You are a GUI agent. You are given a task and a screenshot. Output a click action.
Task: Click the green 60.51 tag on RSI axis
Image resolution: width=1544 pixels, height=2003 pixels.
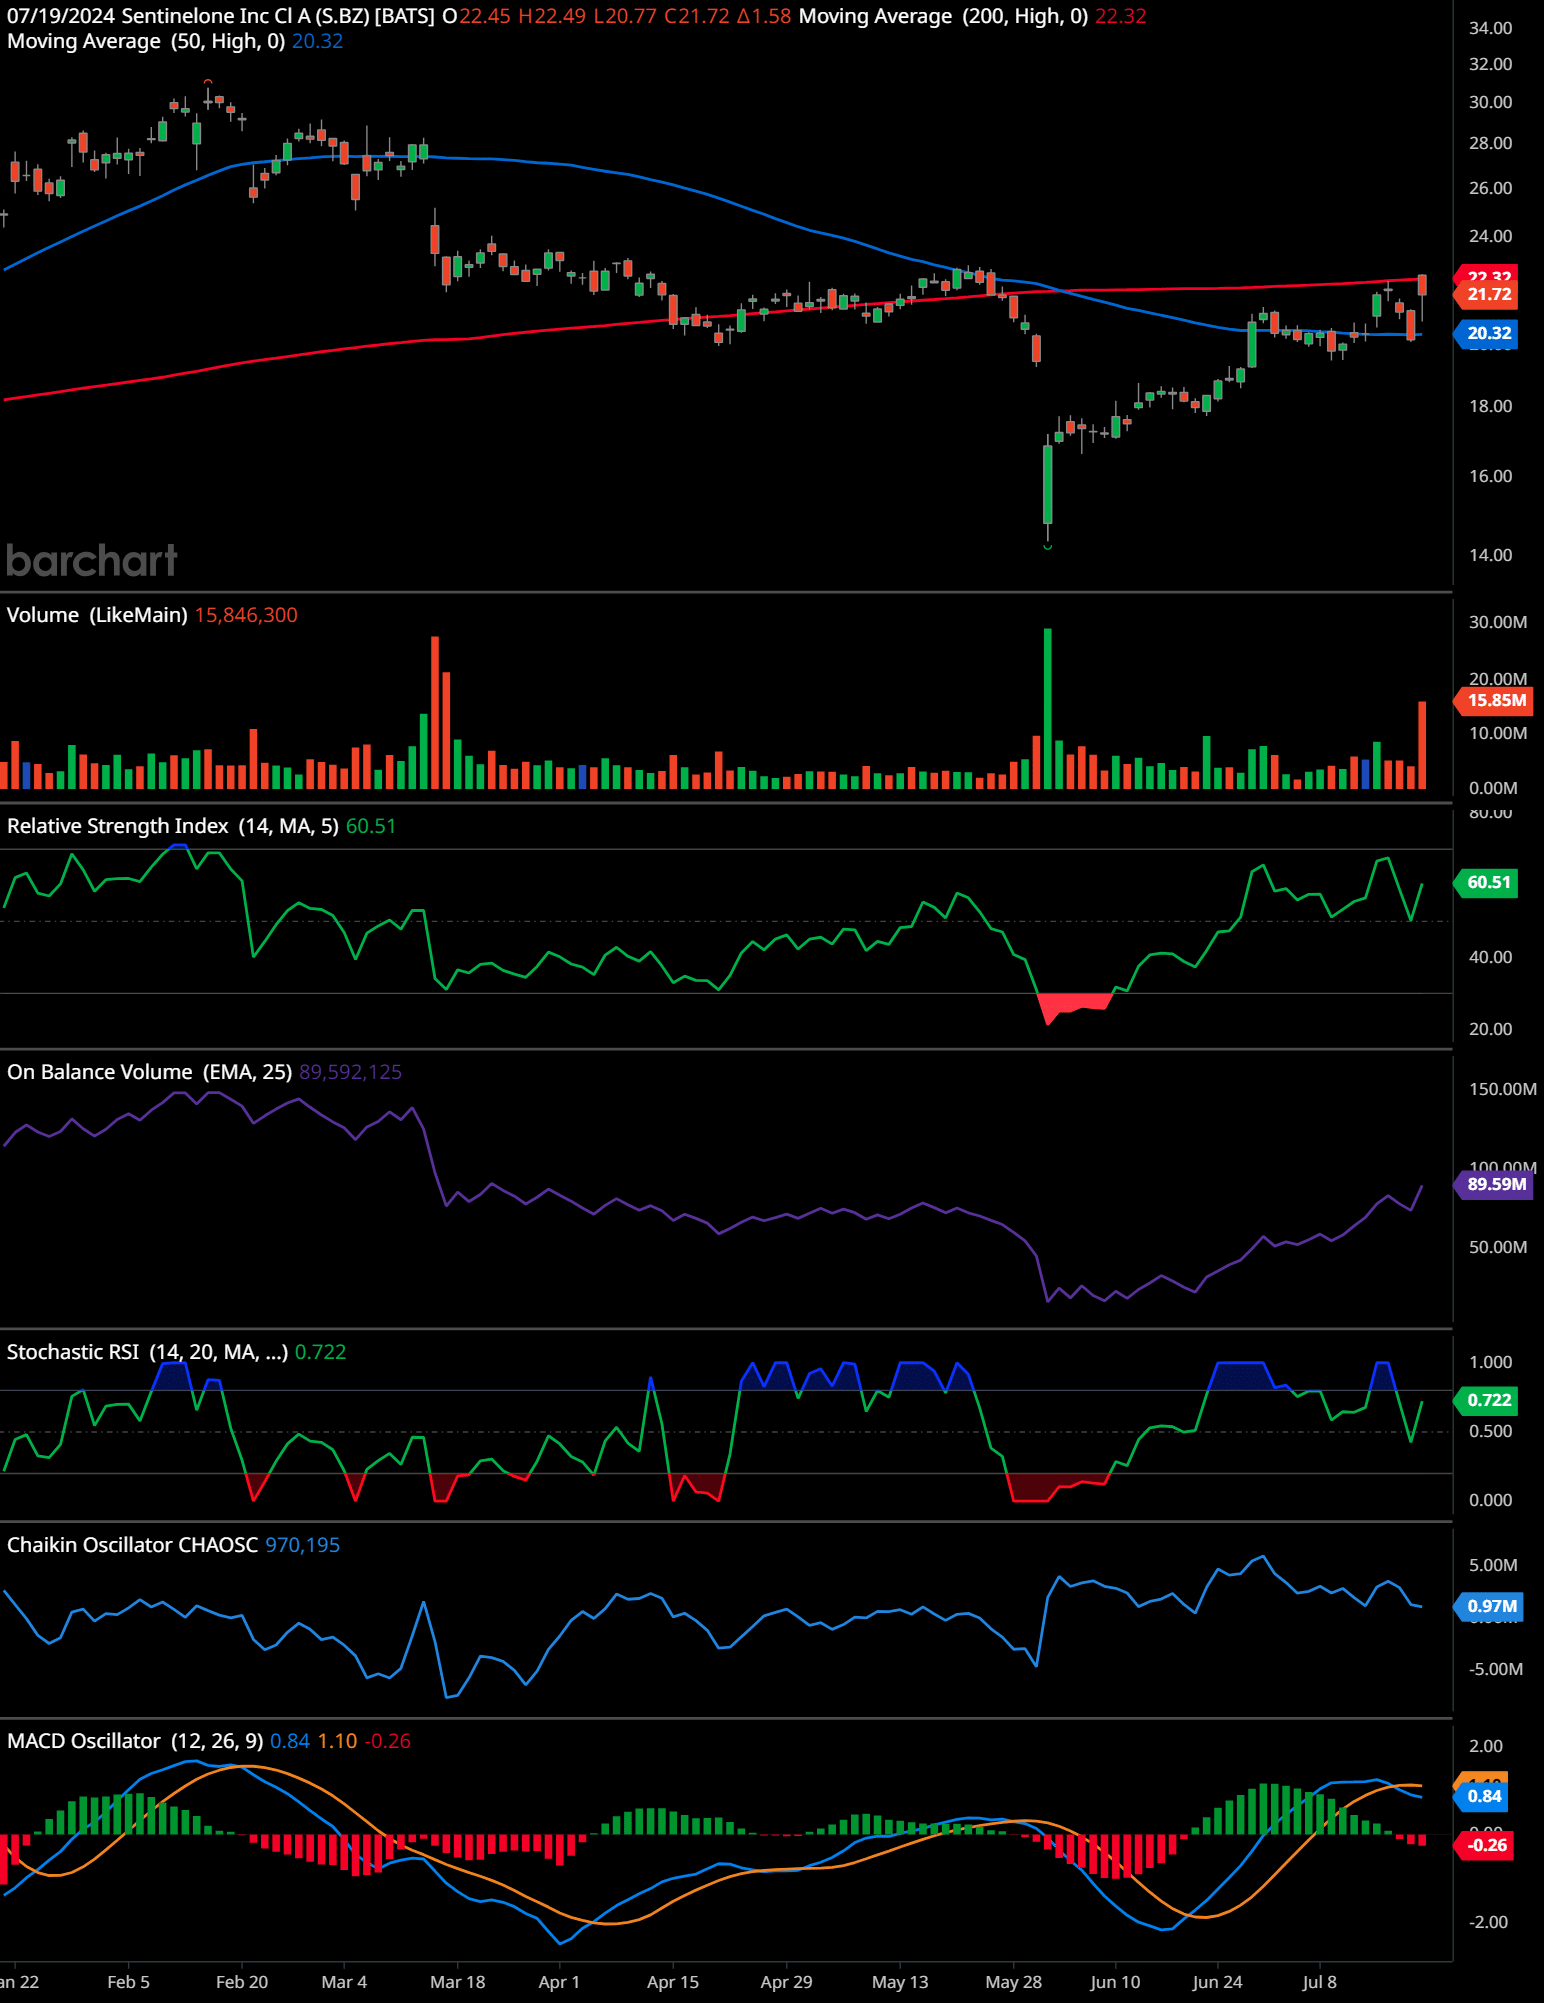(1488, 882)
